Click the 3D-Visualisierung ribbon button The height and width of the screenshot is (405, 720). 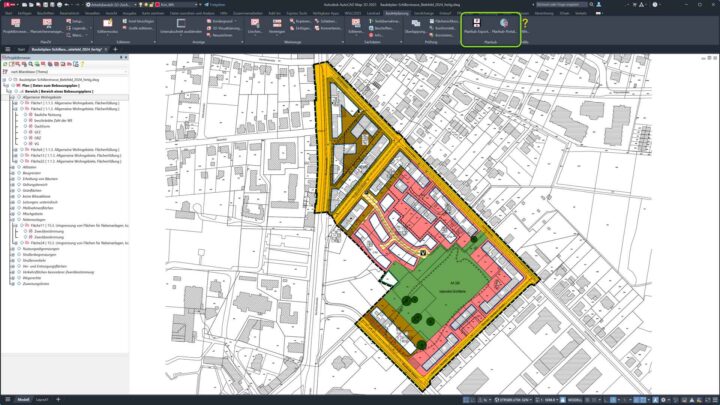tap(224, 28)
